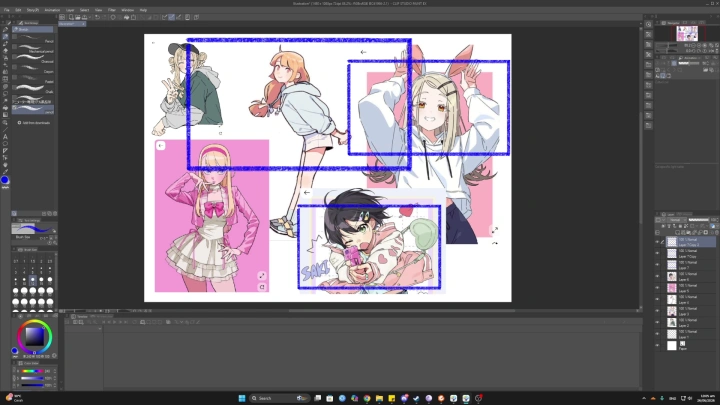Hide Layer 7 Copy with eye icon

coord(657,253)
